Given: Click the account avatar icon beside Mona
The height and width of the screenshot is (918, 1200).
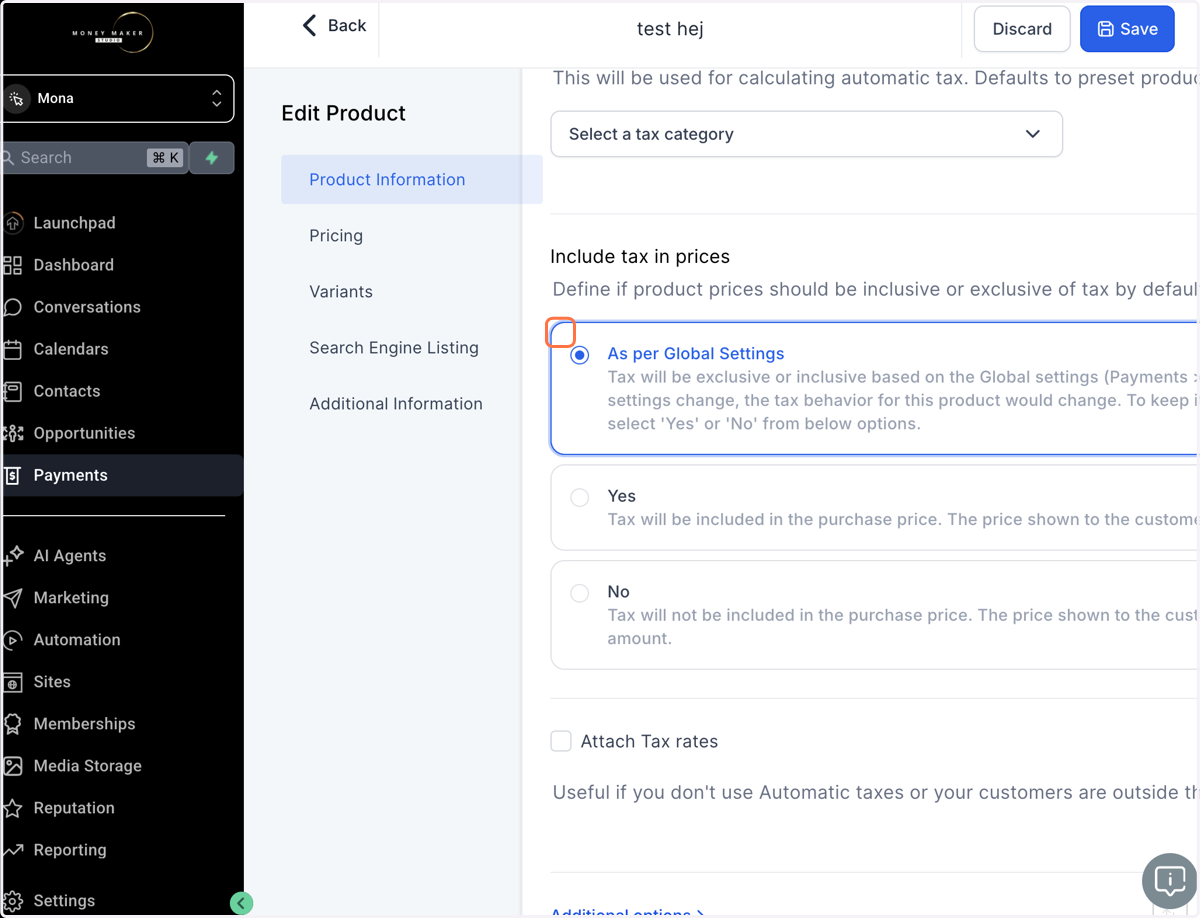Looking at the screenshot, I should [17, 98].
